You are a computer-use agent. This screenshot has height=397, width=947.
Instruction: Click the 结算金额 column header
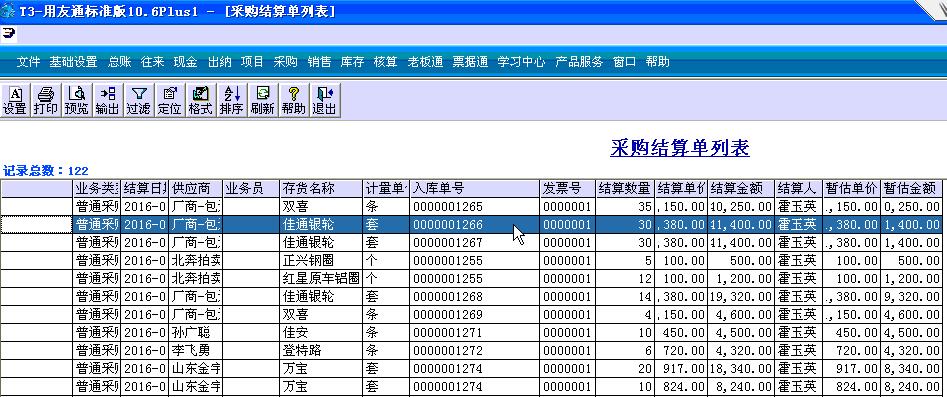pyautogui.click(x=740, y=188)
